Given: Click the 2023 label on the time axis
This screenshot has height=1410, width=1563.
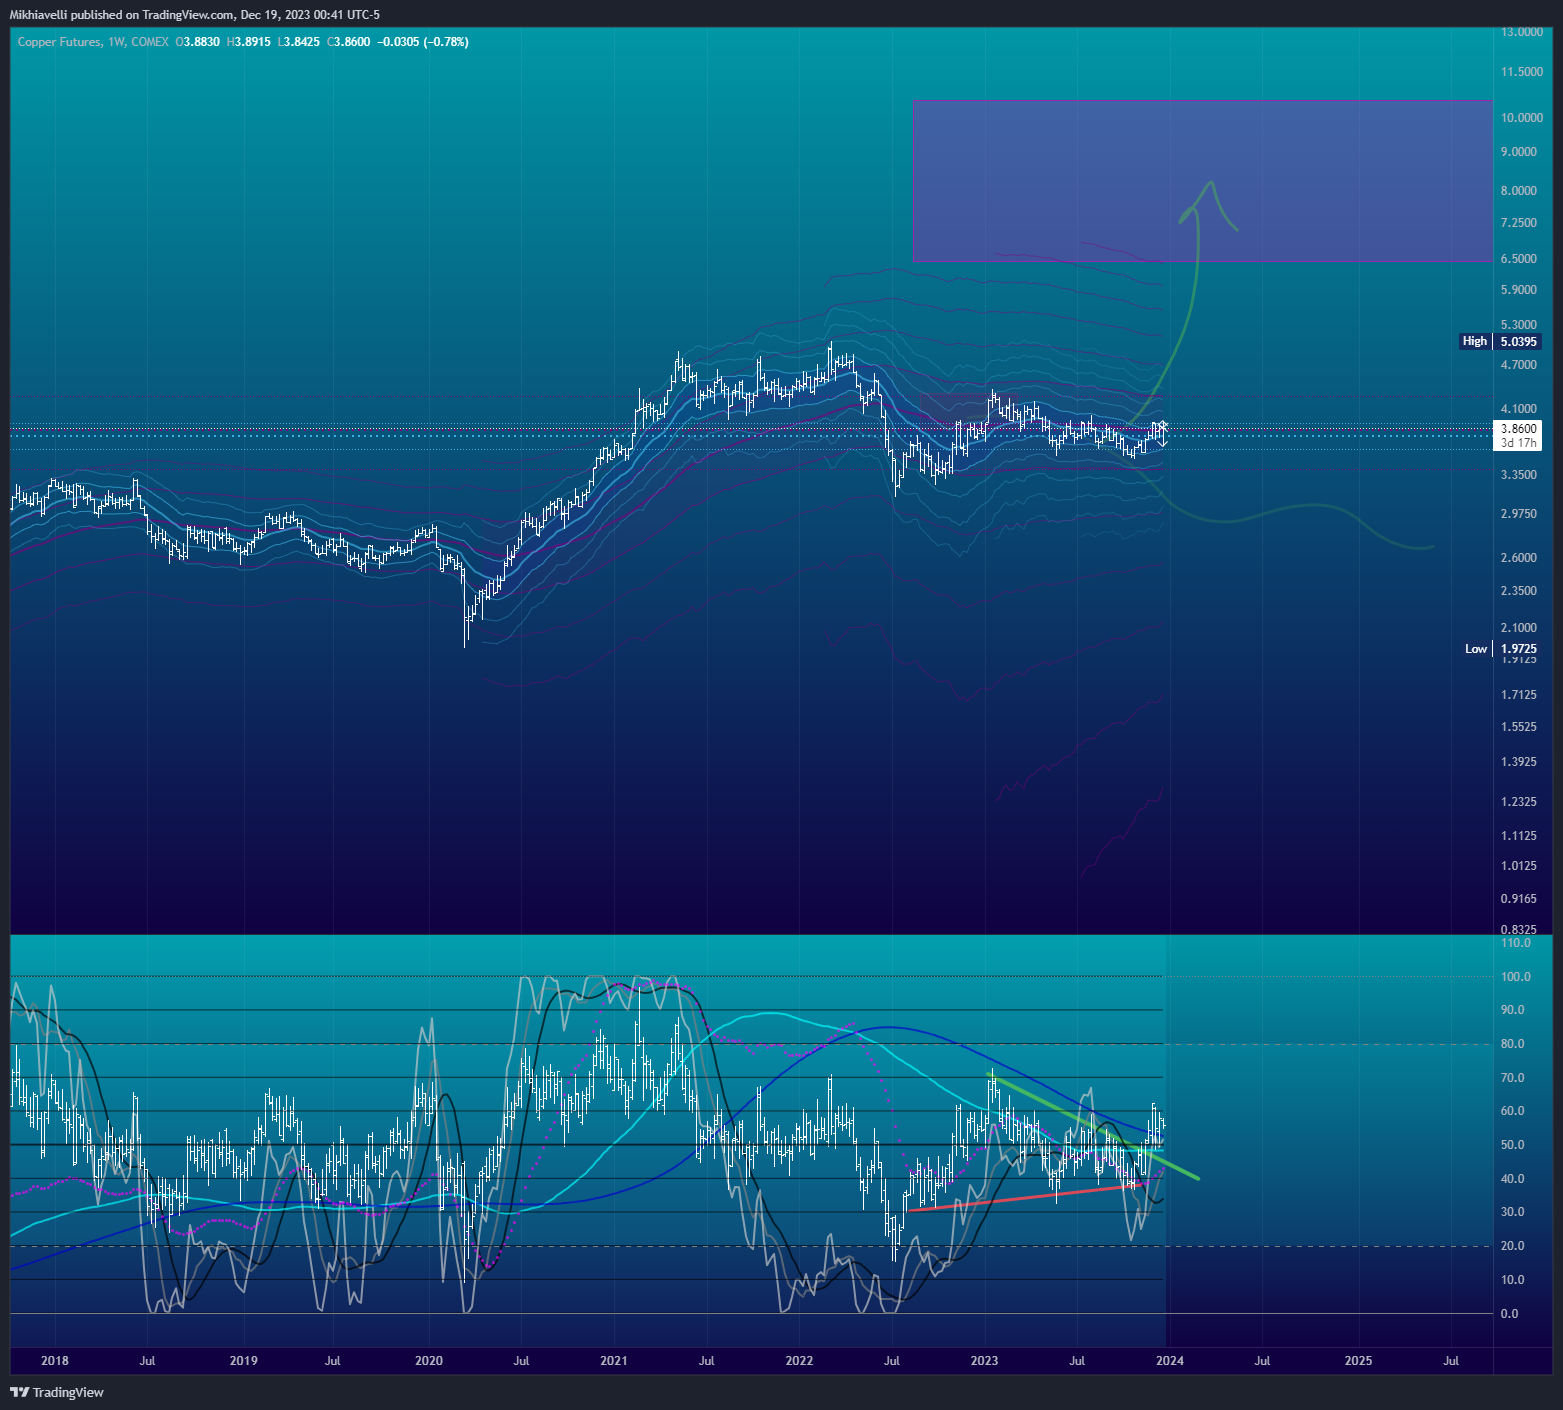Looking at the screenshot, I should pos(985,1361).
